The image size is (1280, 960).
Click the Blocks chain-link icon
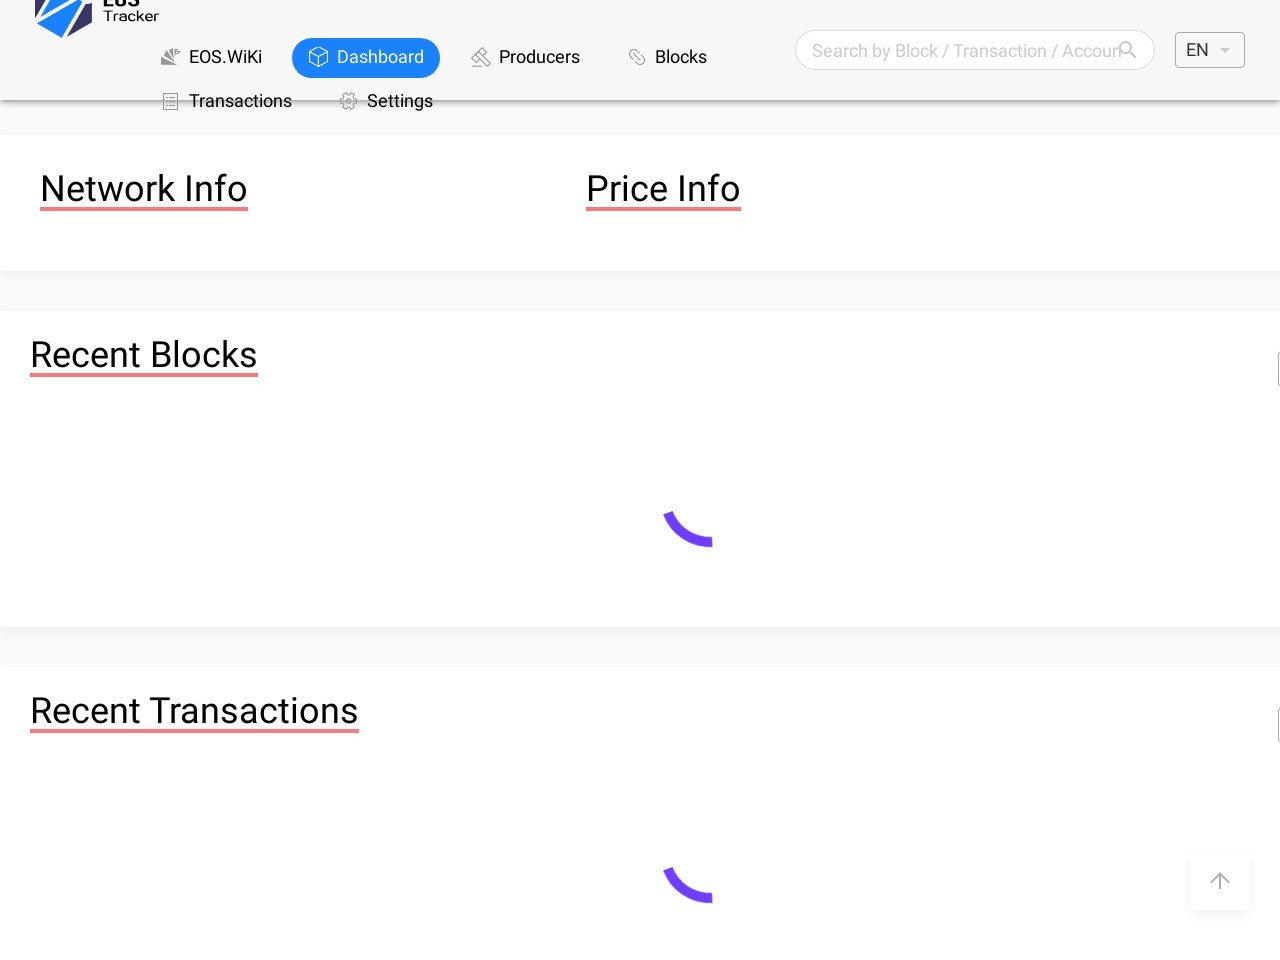[x=637, y=57]
